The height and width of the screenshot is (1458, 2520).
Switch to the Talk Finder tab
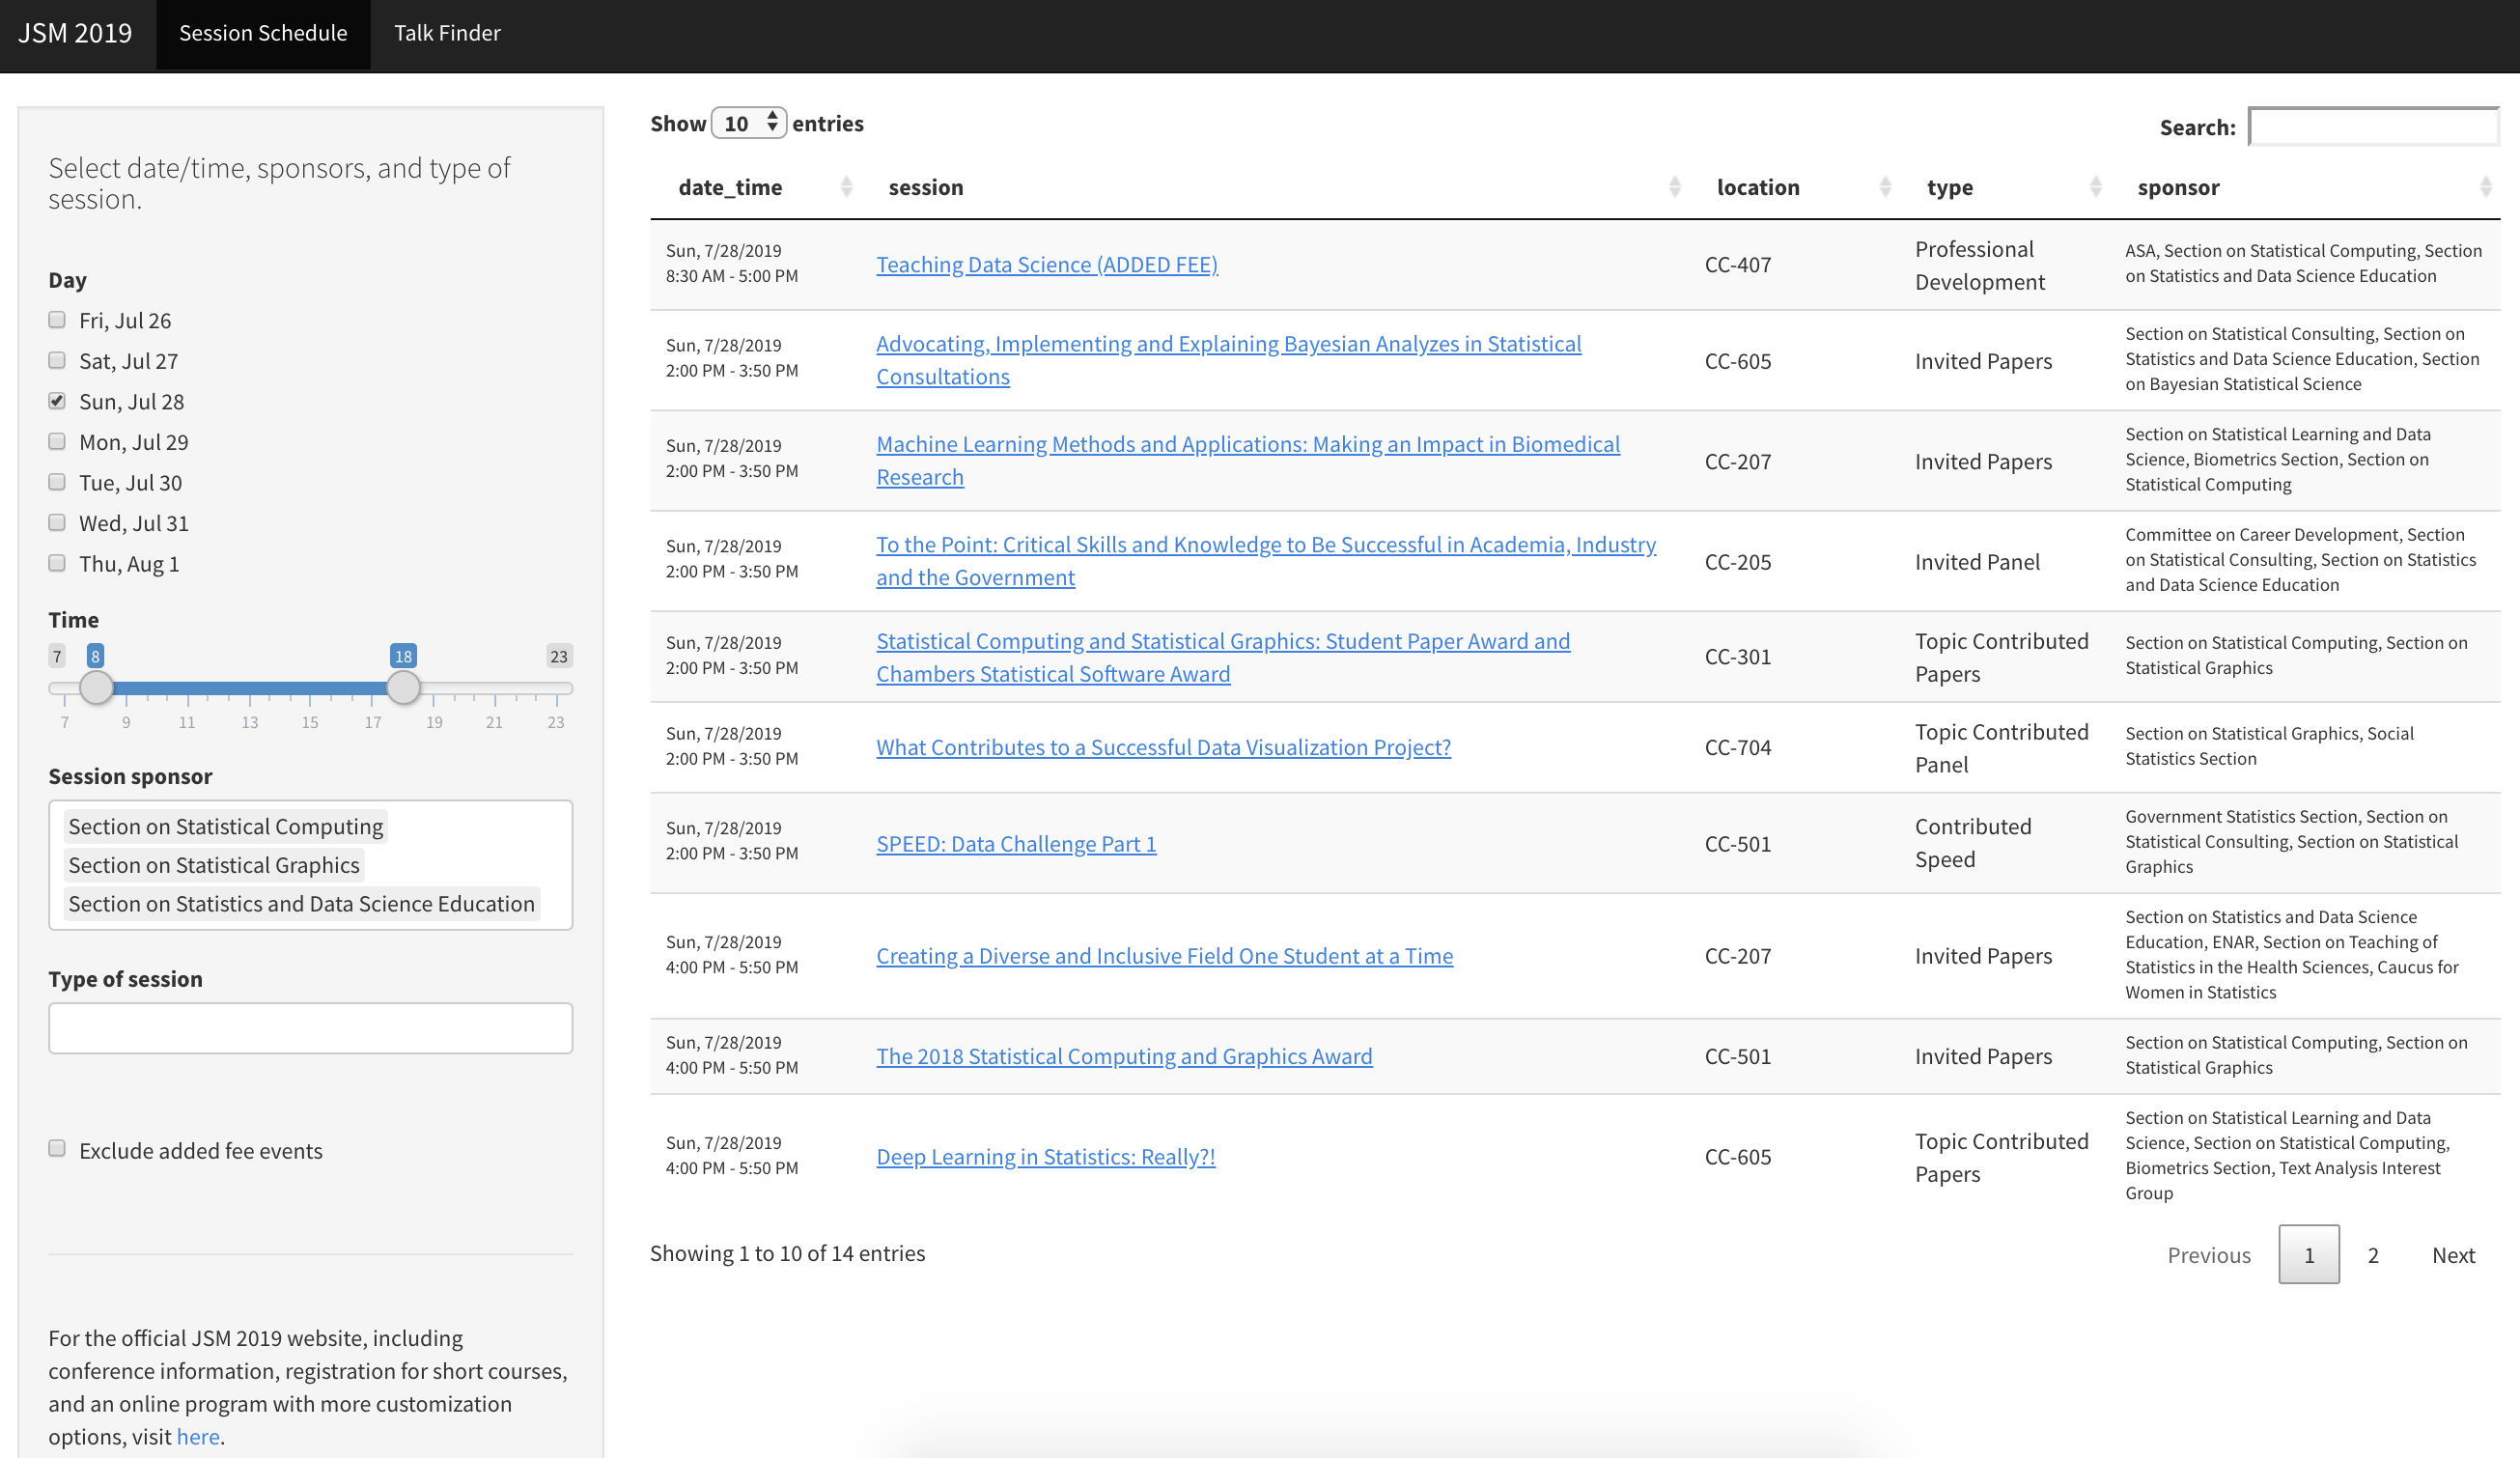447,34
